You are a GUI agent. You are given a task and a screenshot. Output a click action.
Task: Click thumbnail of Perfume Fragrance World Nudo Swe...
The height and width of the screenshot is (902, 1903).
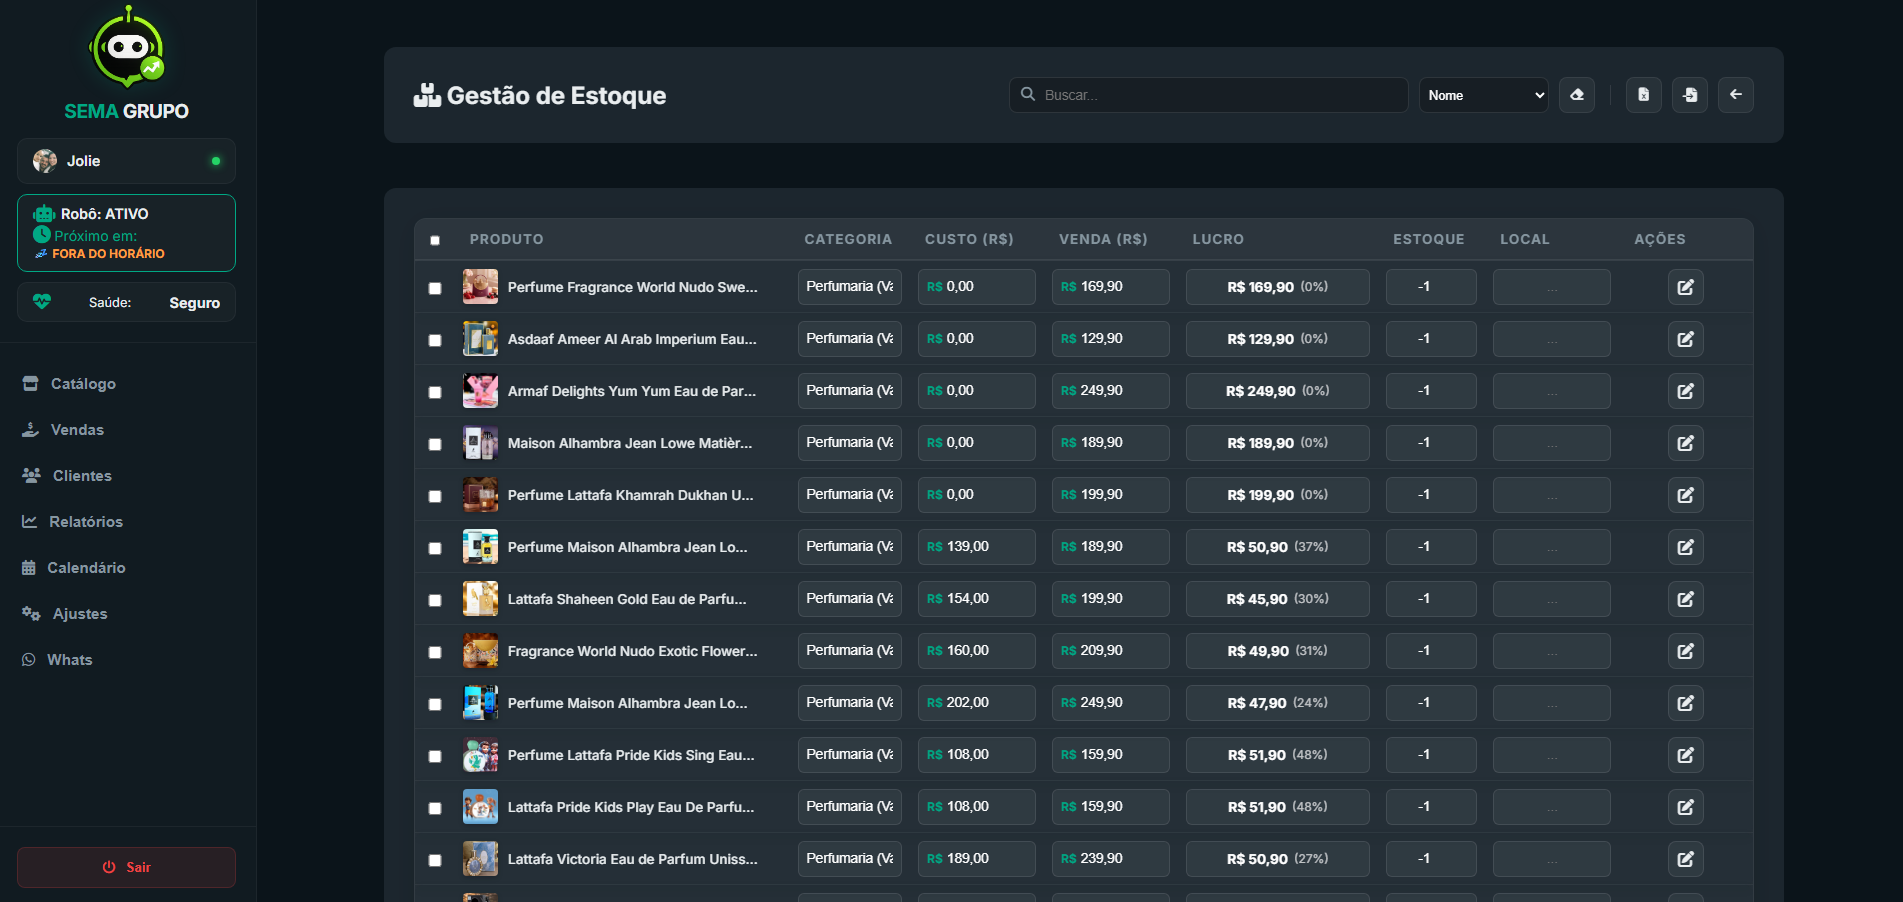click(480, 287)
